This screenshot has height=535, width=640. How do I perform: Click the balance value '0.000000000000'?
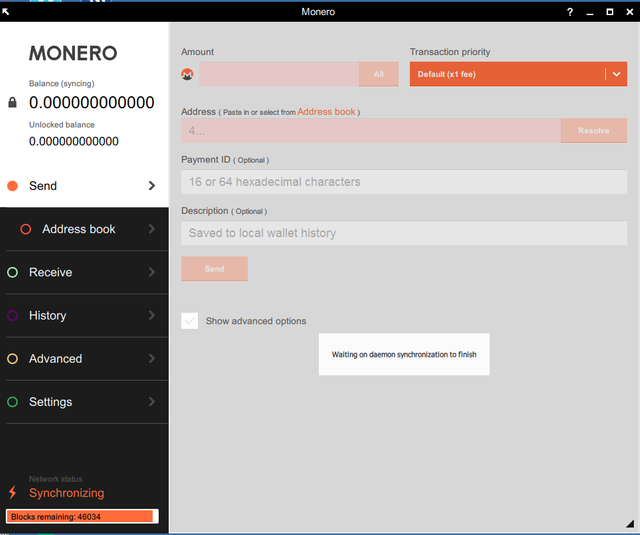[x=91, y=102]
